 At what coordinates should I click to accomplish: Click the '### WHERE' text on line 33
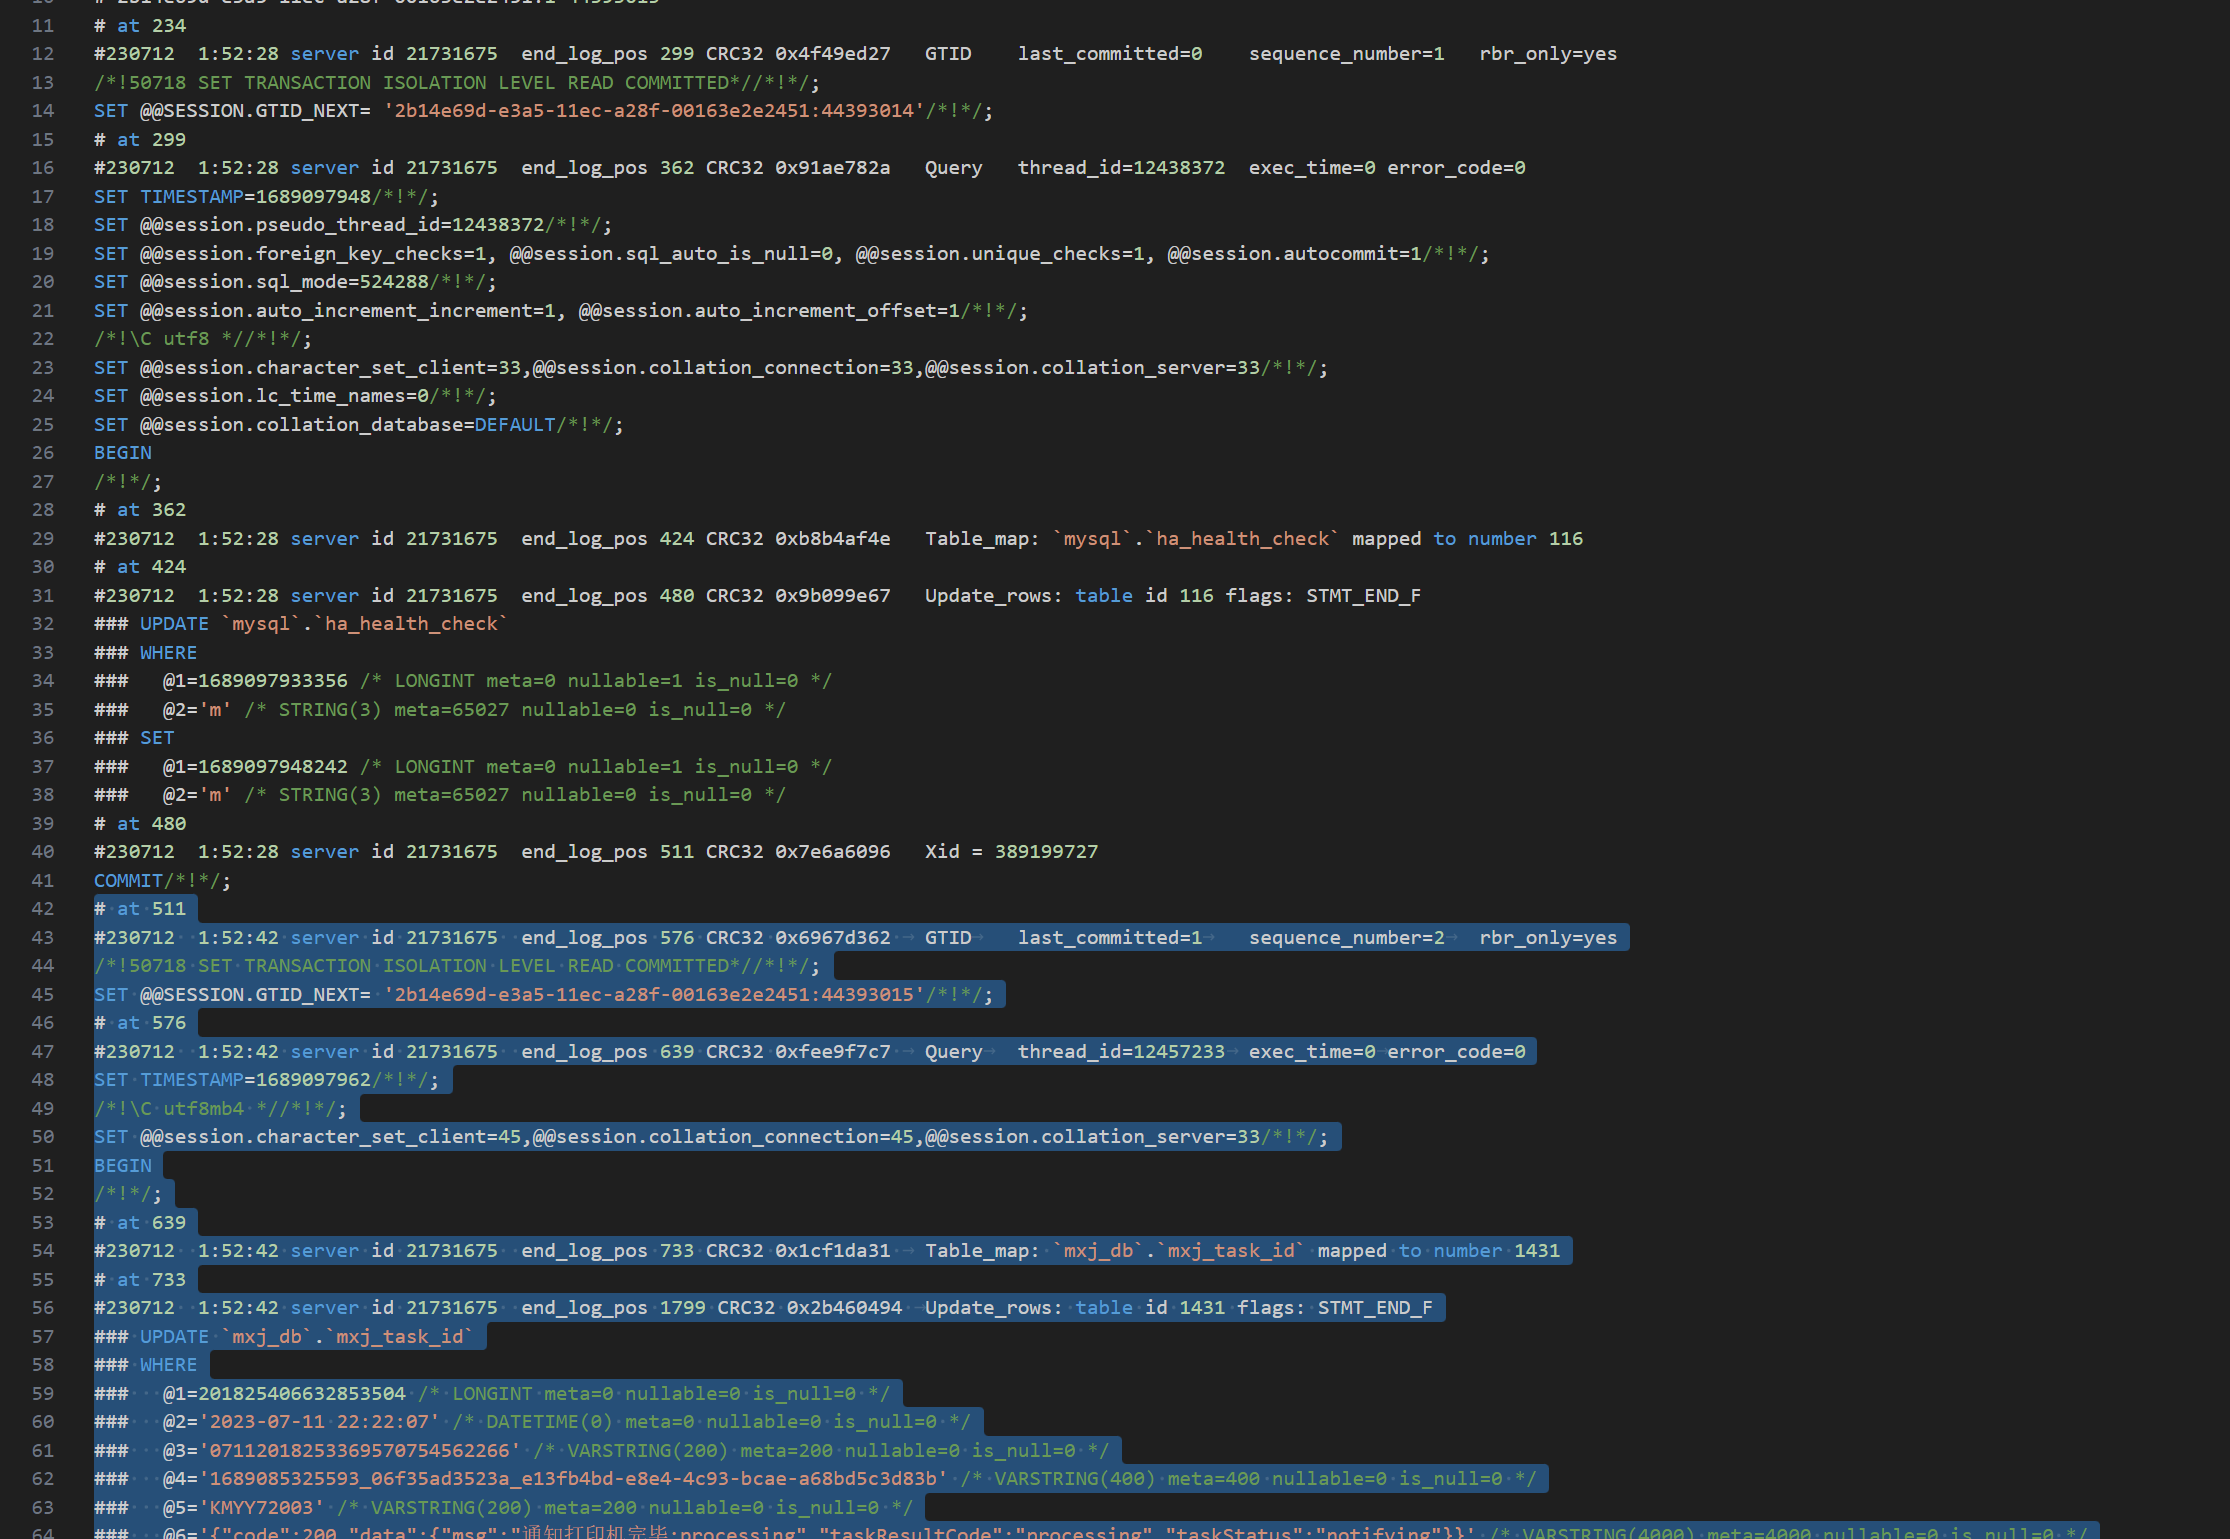click(146, 653)
